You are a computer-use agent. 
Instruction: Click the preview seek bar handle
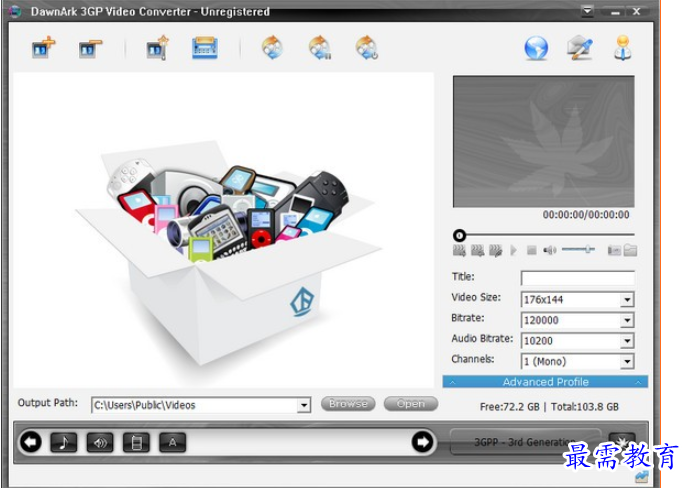tap(459, 236)
